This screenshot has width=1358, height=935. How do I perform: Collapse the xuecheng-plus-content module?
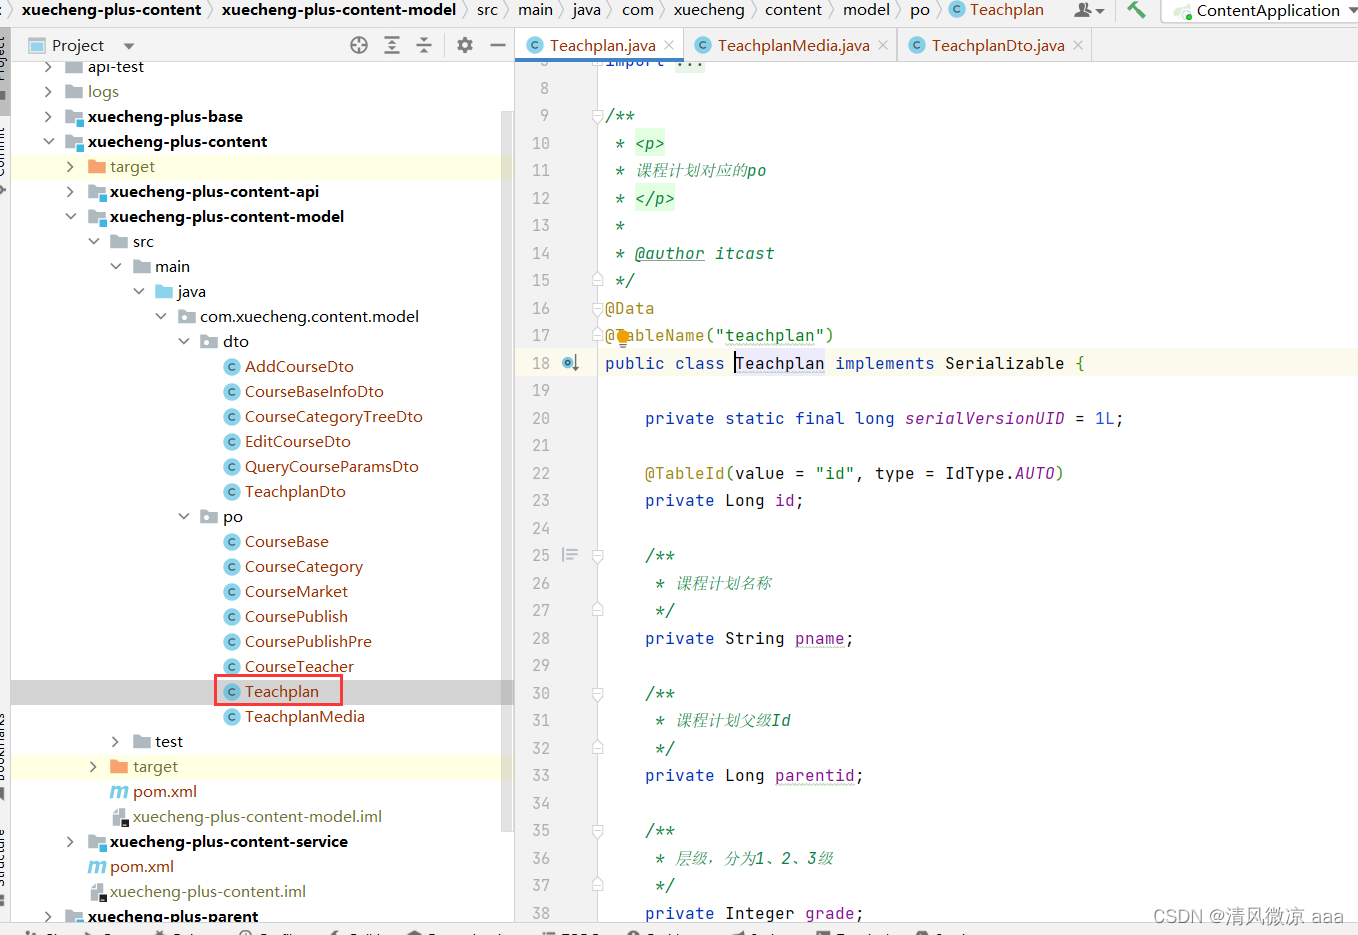click(48, 141)
